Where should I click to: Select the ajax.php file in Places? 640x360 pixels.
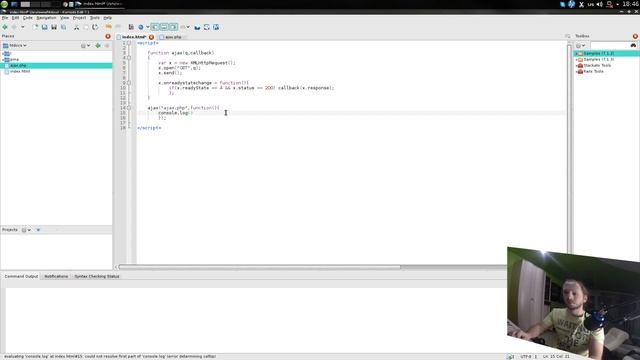pyautogui.click(x=56, y=65)
